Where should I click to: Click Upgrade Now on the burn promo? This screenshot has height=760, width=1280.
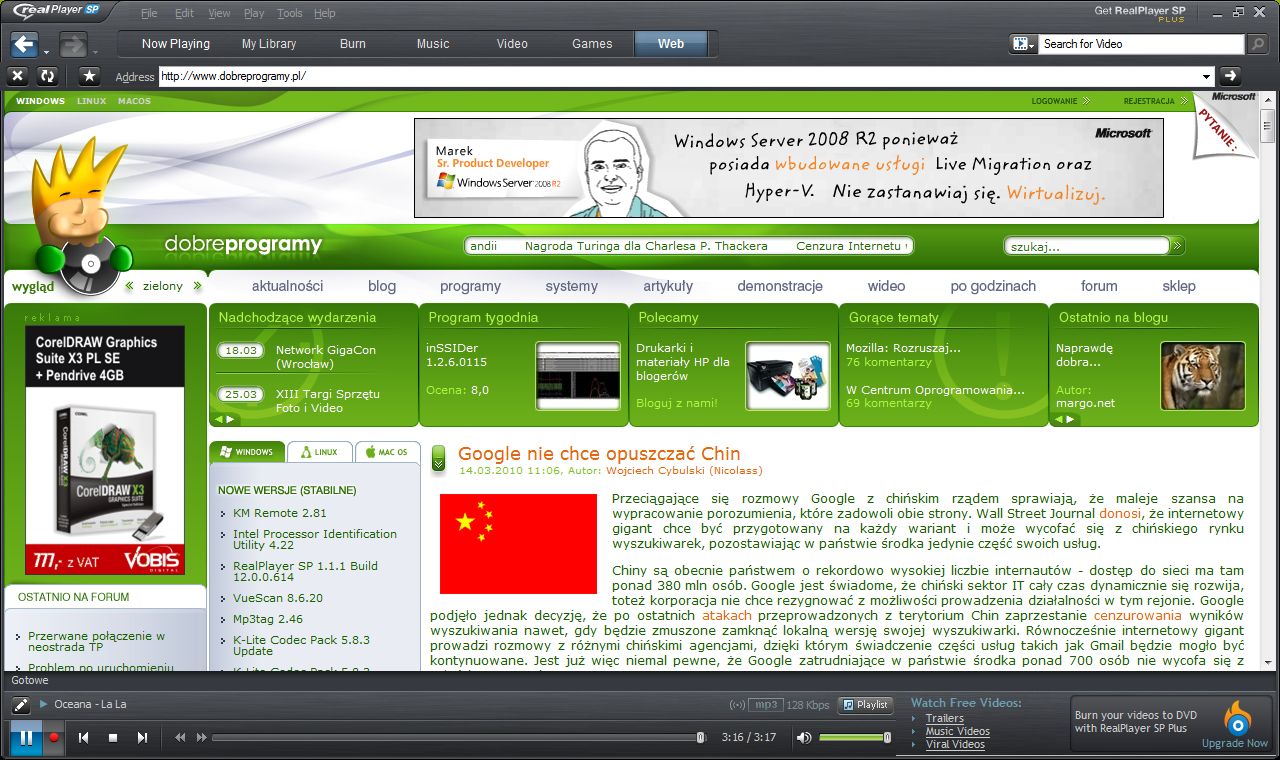1235,743
